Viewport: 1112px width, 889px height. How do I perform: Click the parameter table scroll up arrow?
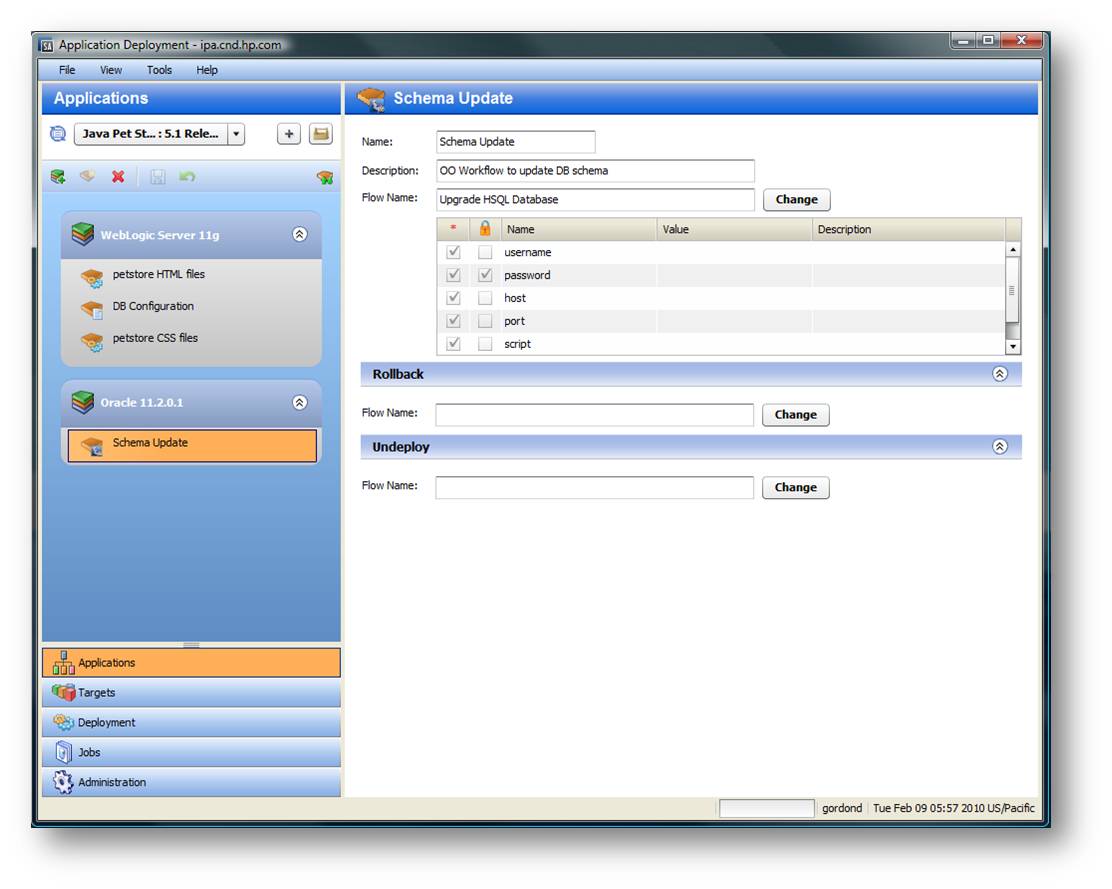click(1013, 250)
